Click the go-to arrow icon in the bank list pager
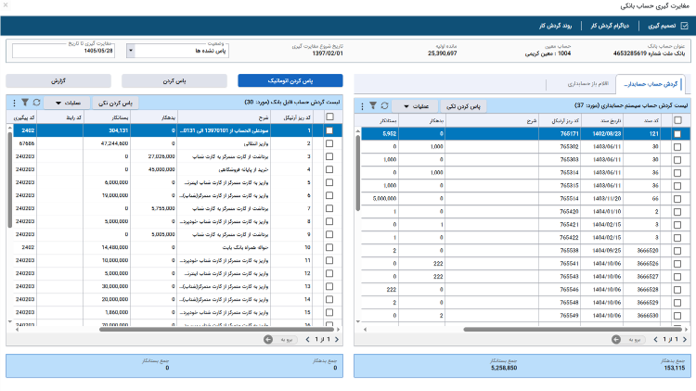 (268, 340)
